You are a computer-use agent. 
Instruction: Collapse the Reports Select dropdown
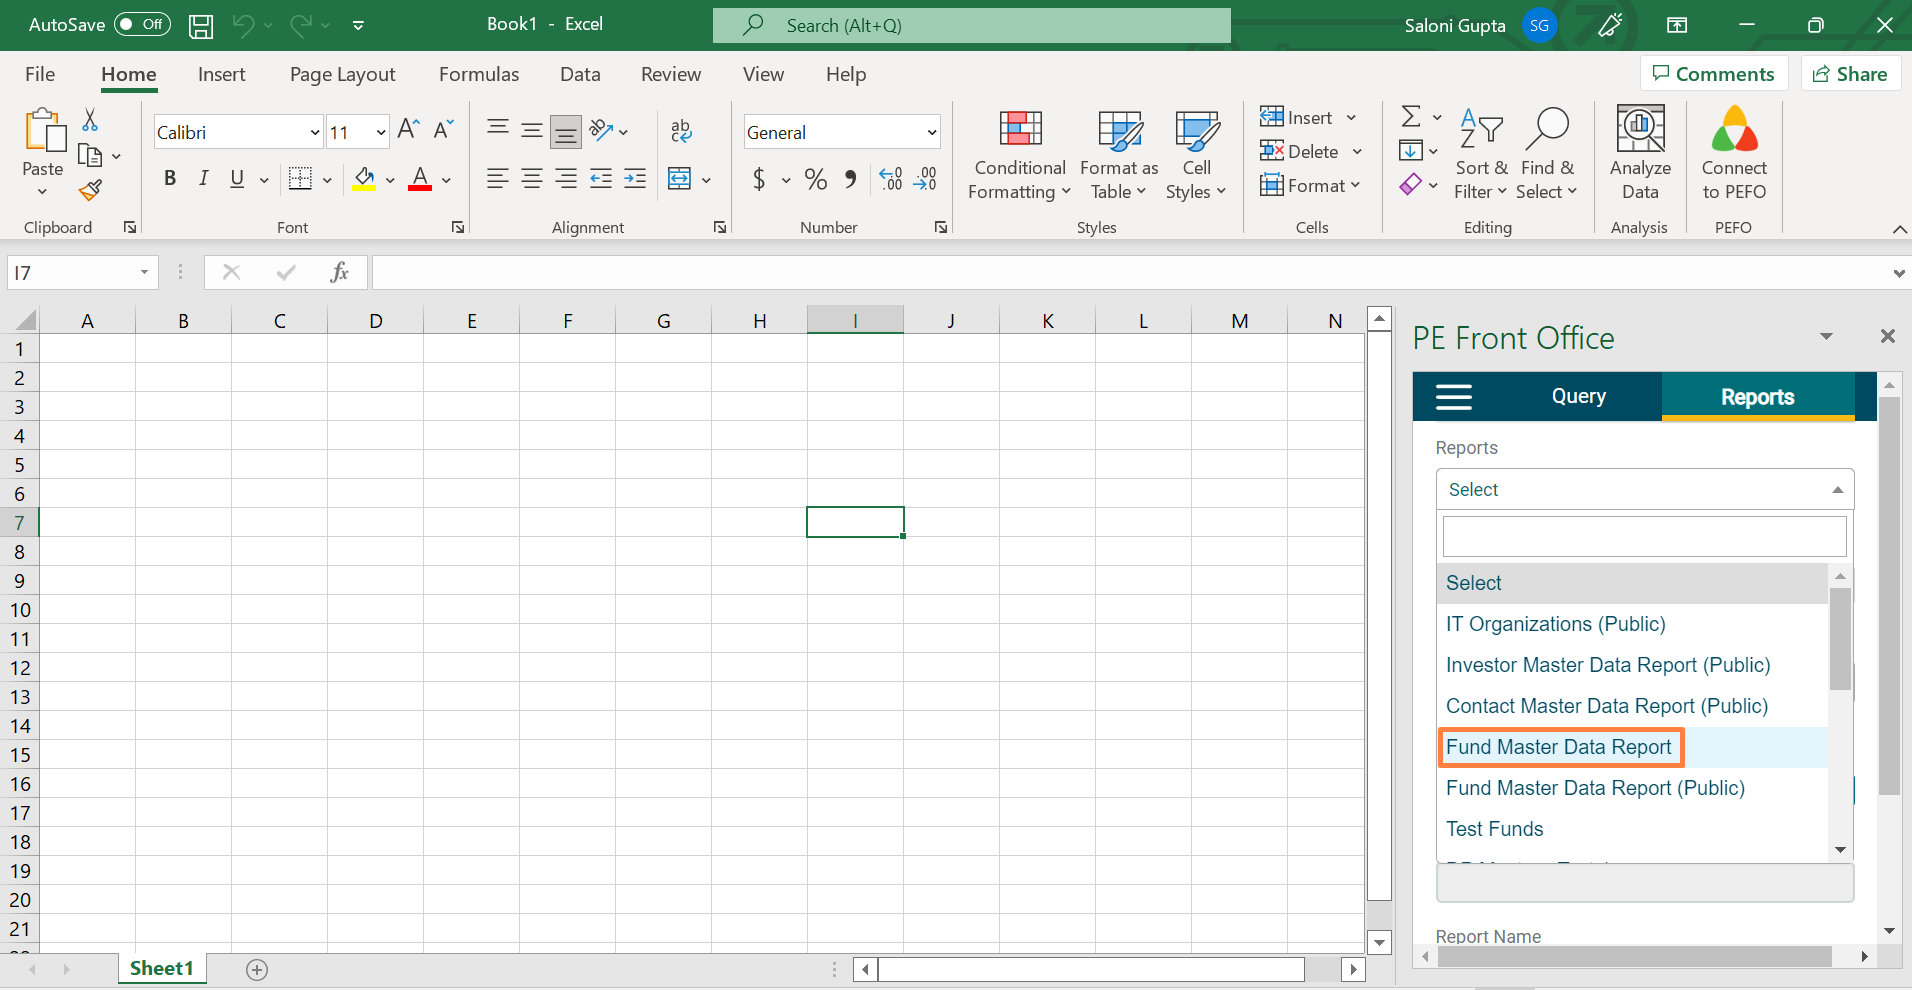click(1836, 490)
